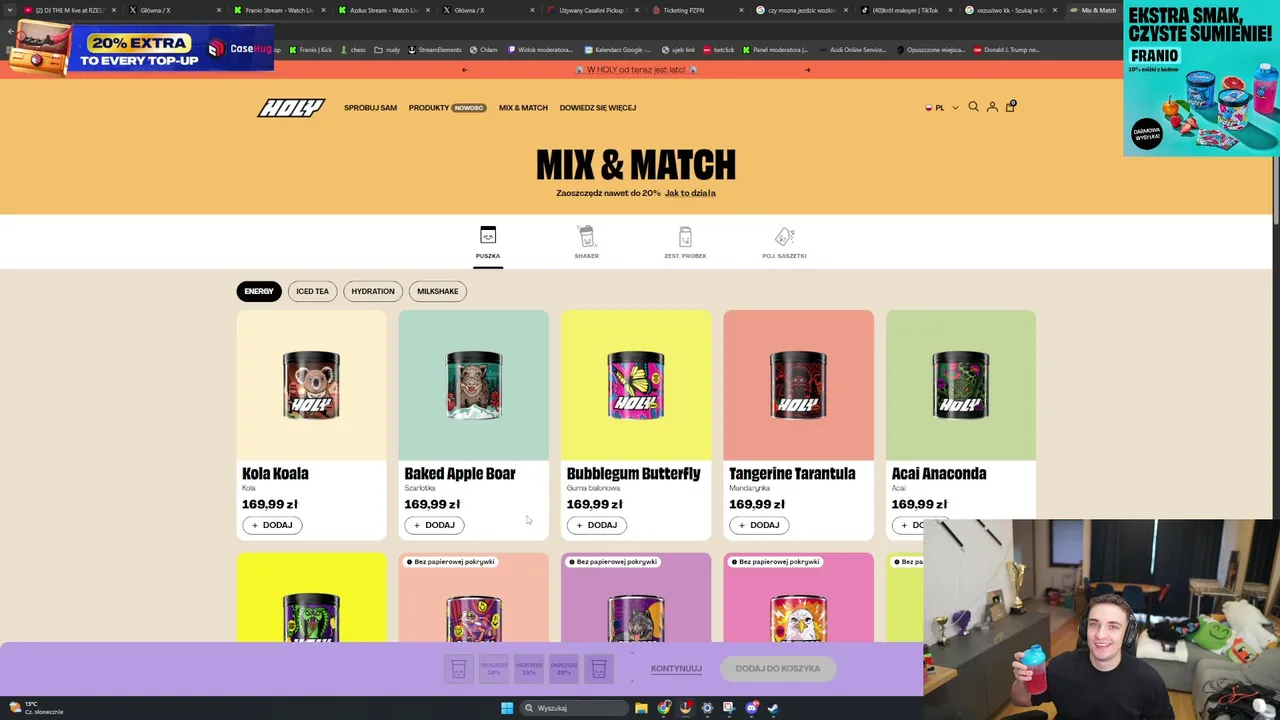
Task: Select the Poj. Saszetki sachet type
Action: [x=784, y=243]
